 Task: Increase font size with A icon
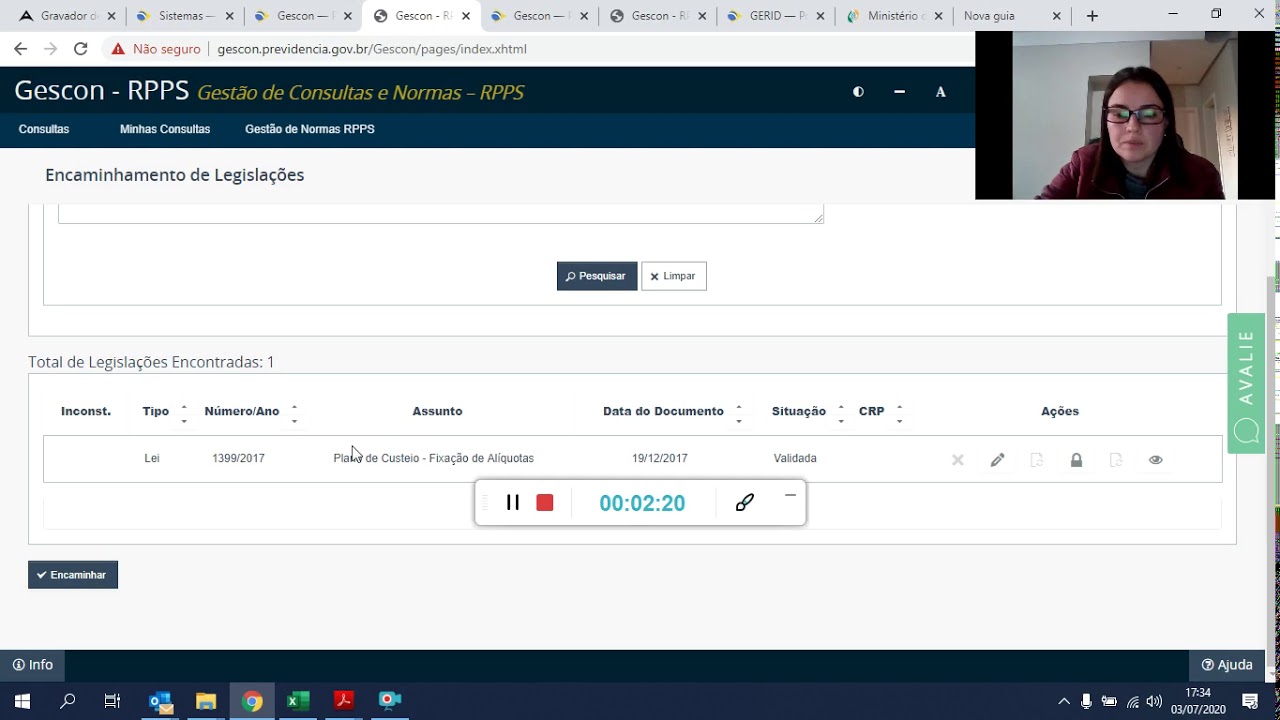click(940, 92)
